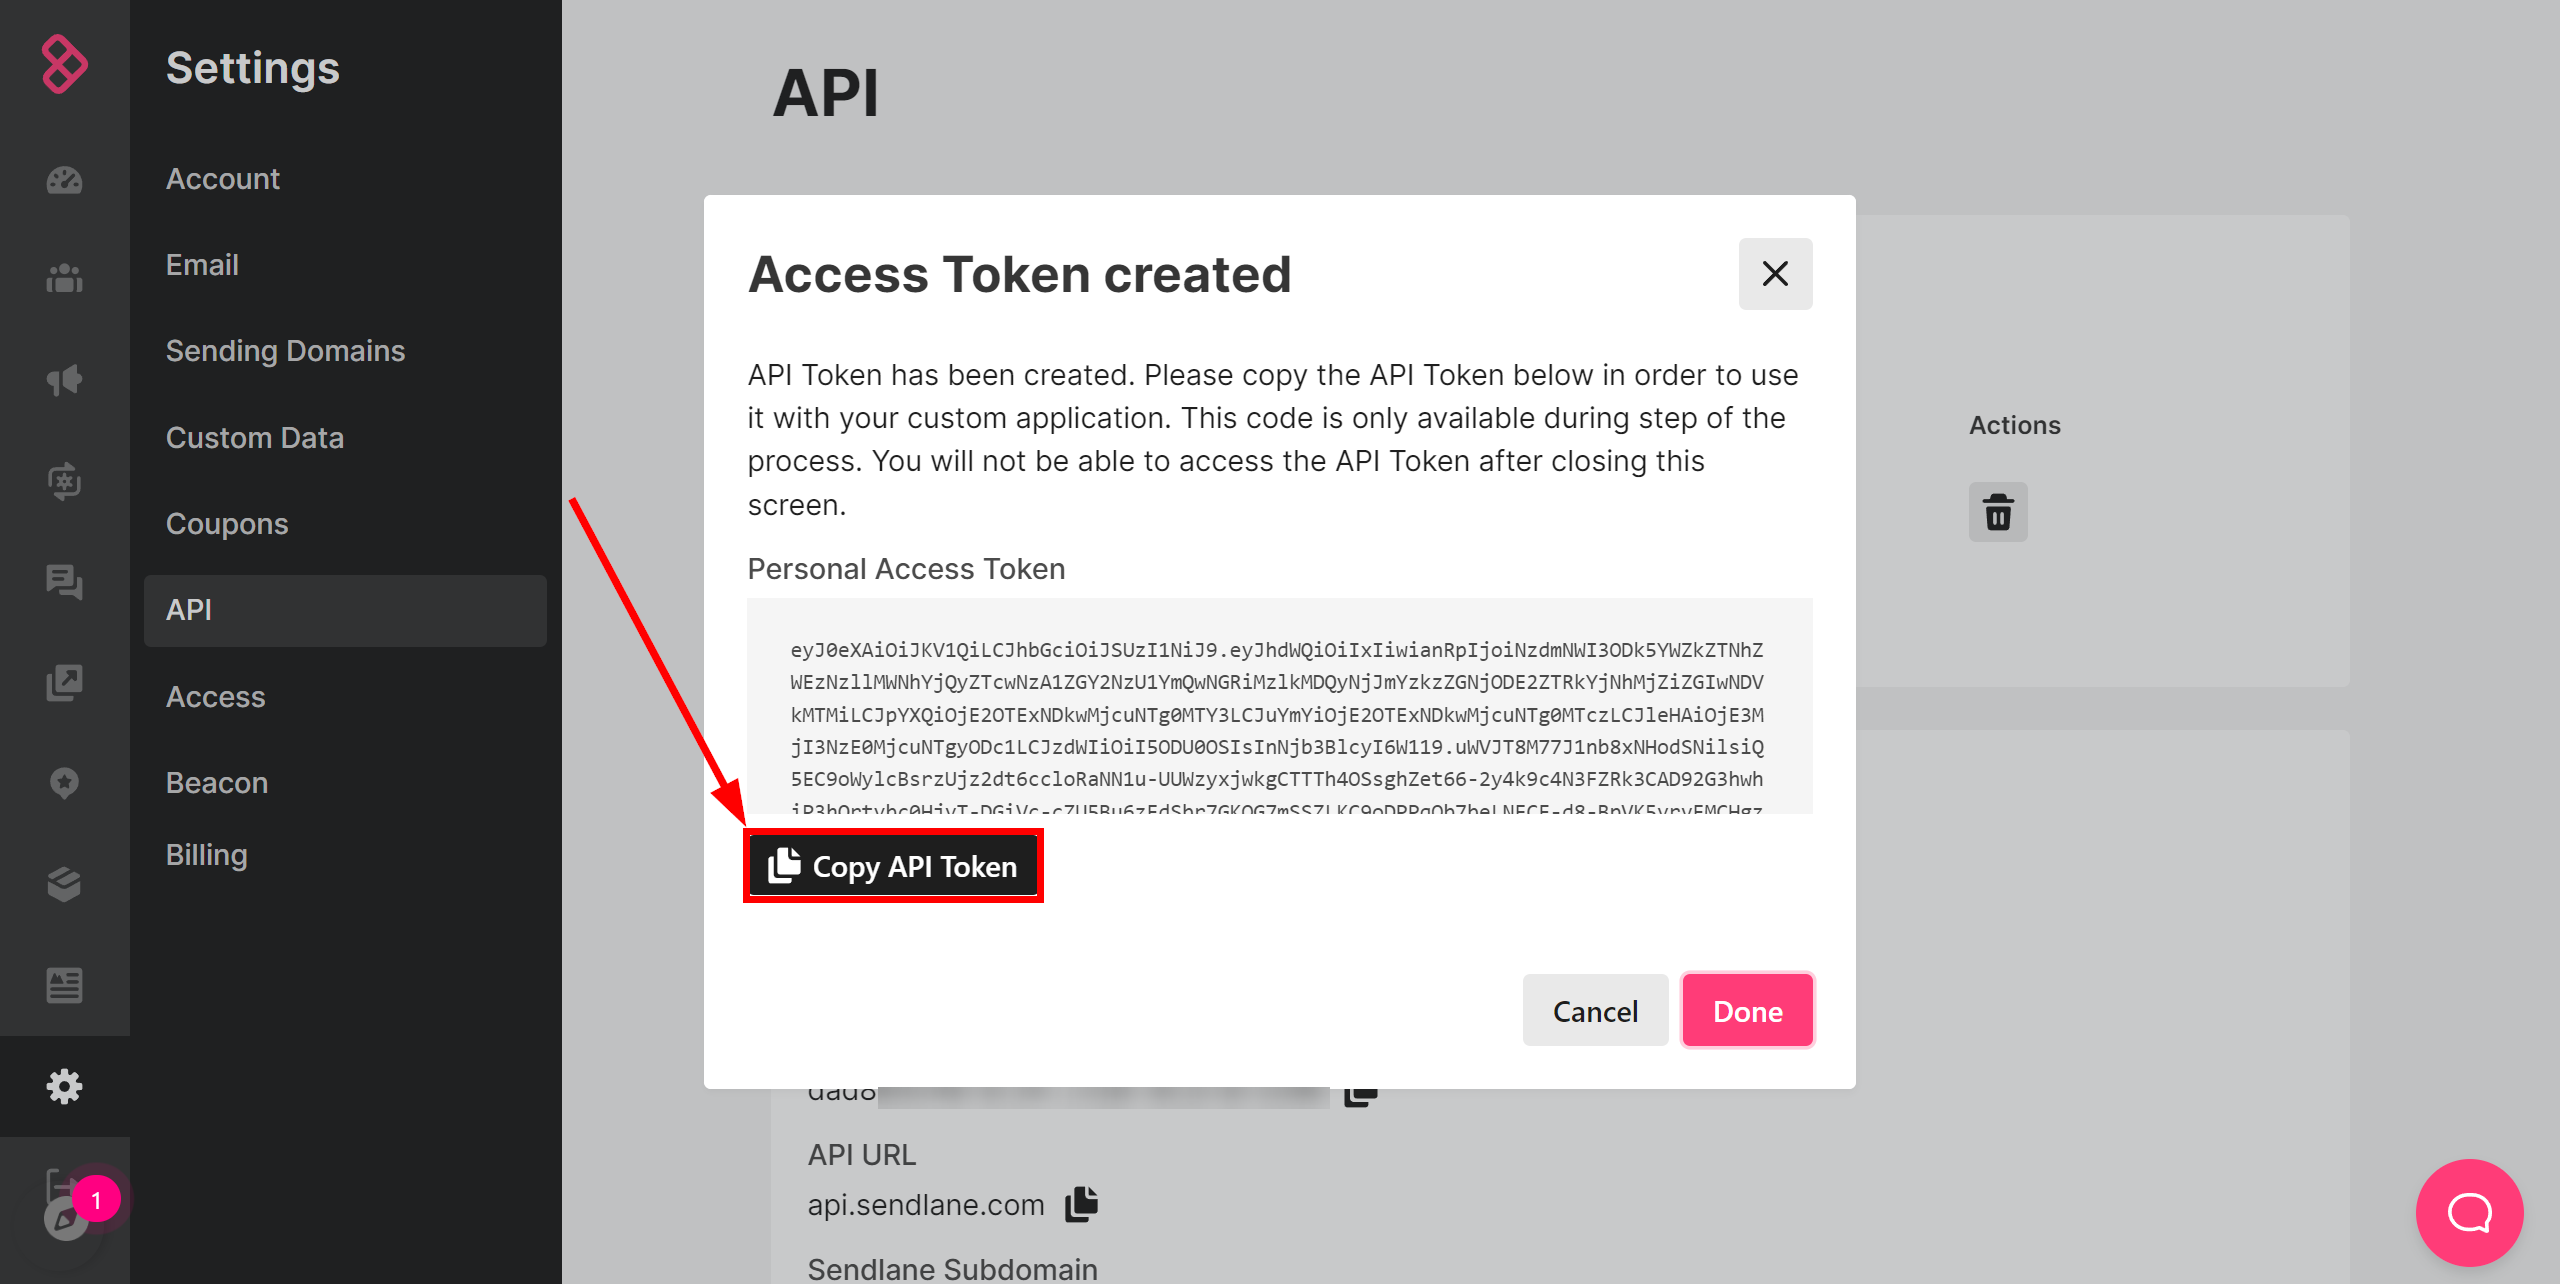Click the delete trash icon under Actions

click(1999, 511)
